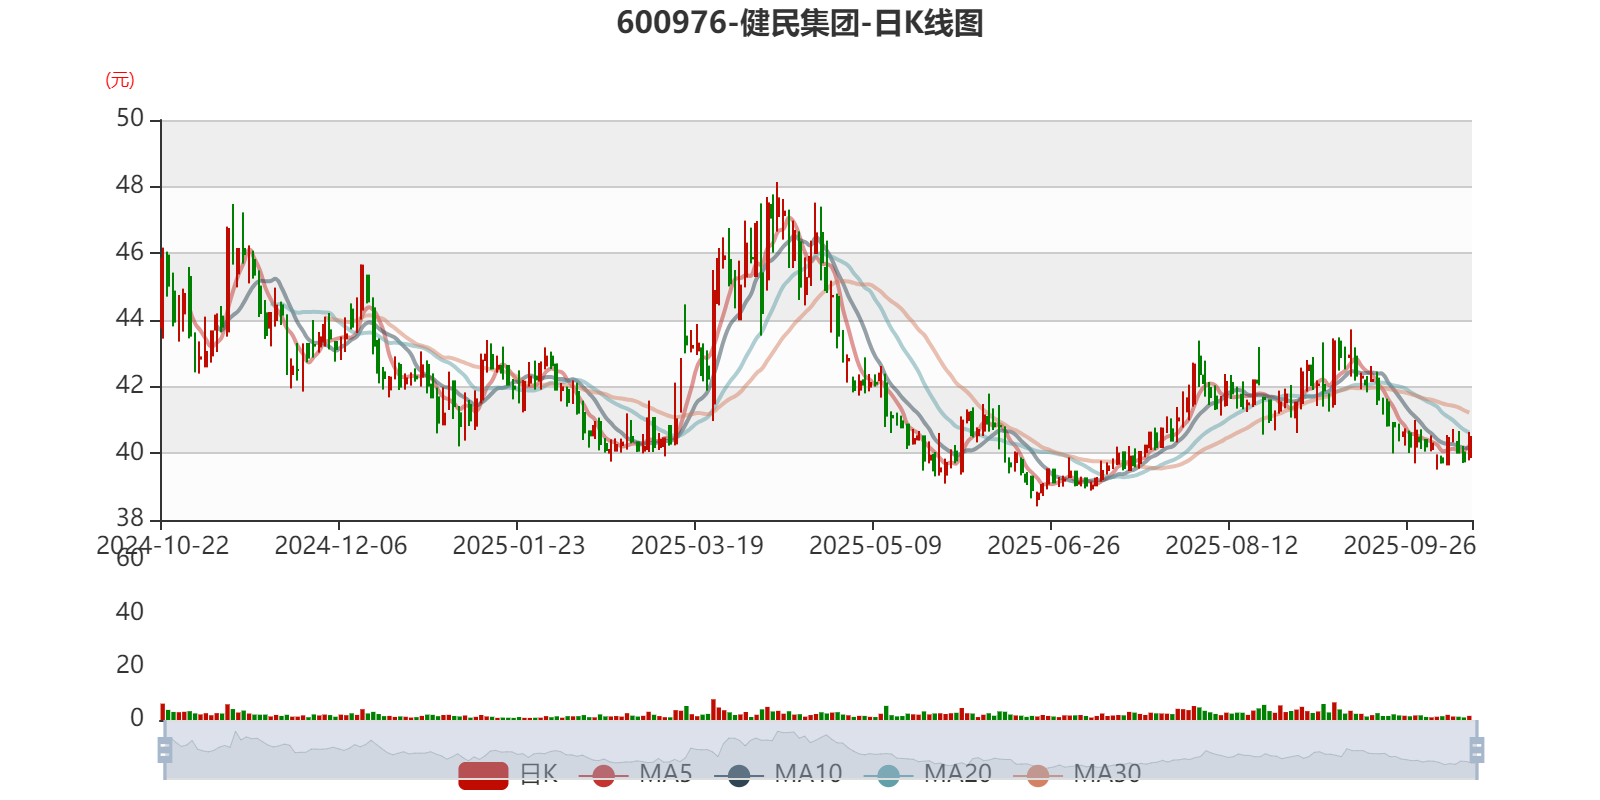Click the 2025-01-23 date label
Viewport: 1600px width, 800px height.
pos(519,546)
